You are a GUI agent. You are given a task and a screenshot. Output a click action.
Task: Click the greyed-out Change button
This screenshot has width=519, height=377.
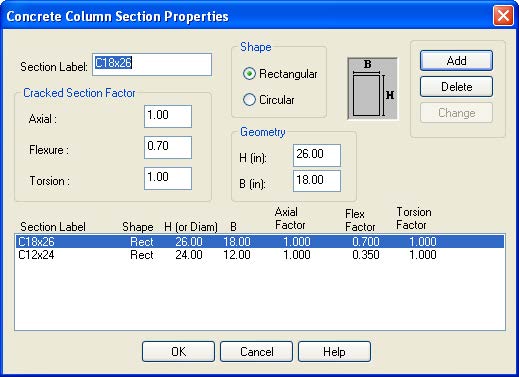[x=456, y=113]
